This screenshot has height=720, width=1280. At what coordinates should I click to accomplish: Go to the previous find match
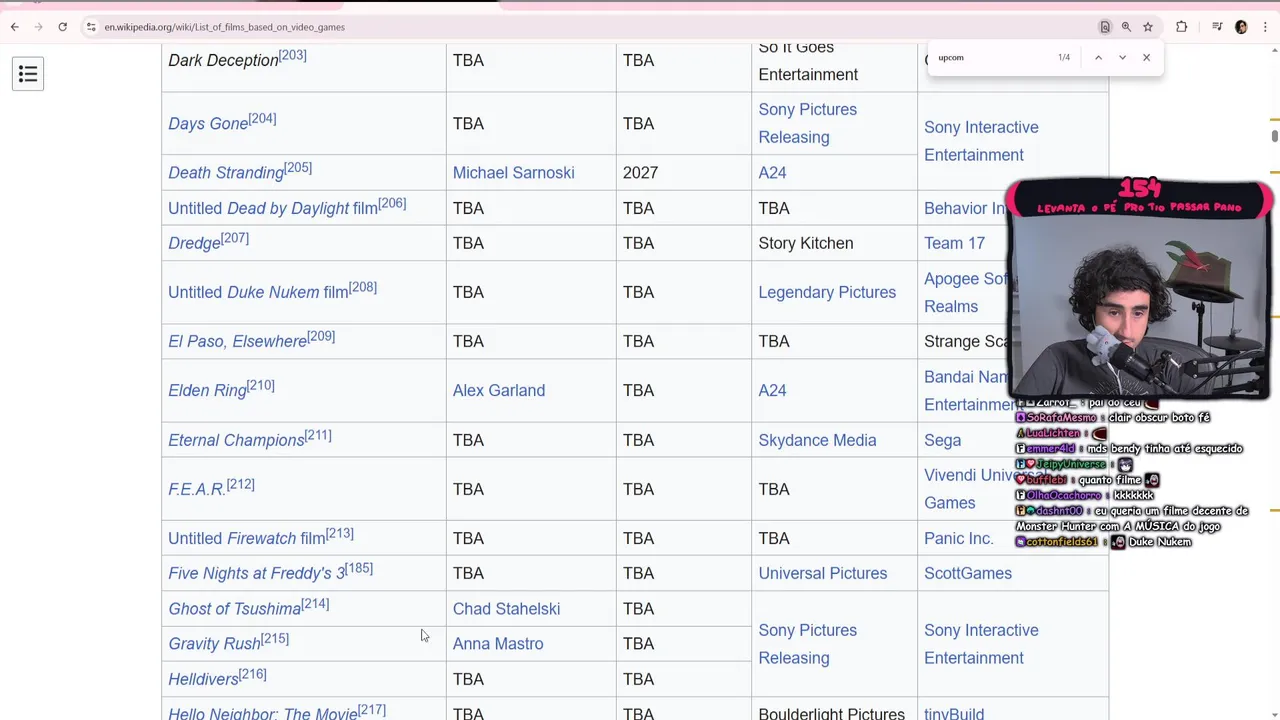point(1098,58)
